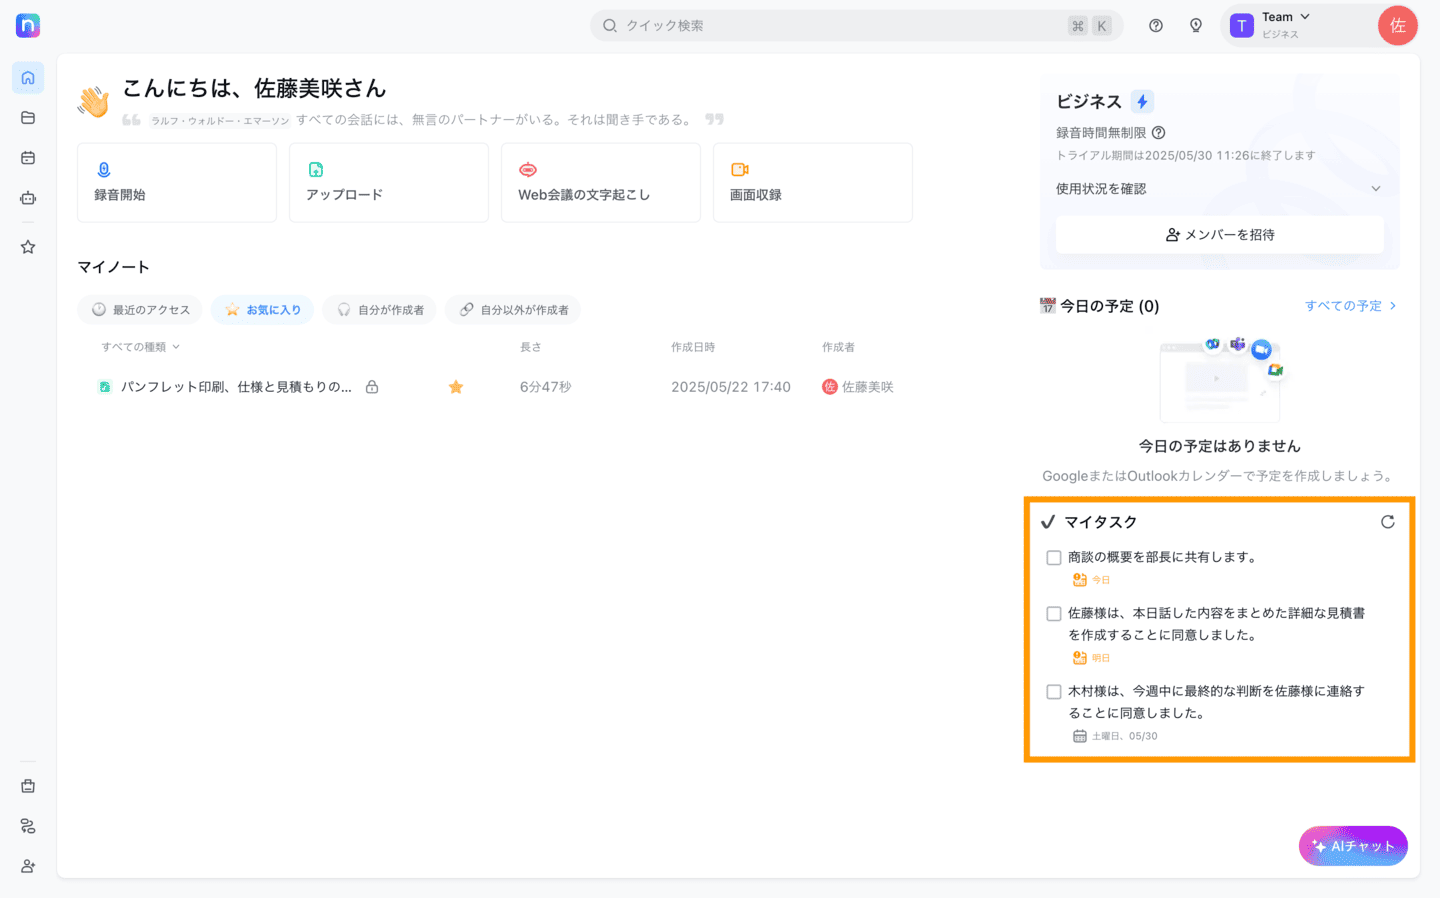Click the 長さ column header
The width and height of the screenshot is (1440, 898).
[531, 347]
